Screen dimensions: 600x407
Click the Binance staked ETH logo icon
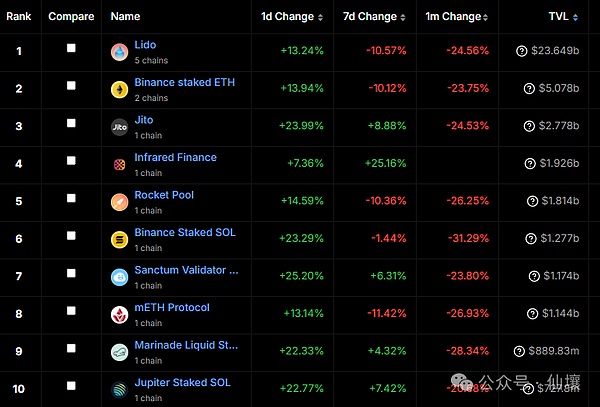pyautogui.click(x=119, y=89)
